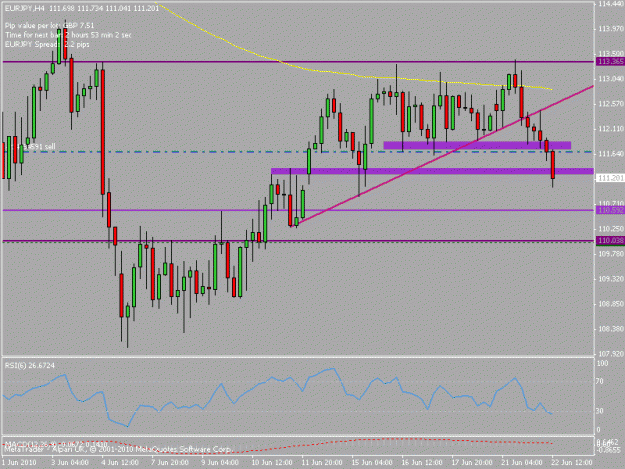Click the MetaQuotes Software Corp. copyright text
Screen dimensions: 625x469
[x=118, y=449]
